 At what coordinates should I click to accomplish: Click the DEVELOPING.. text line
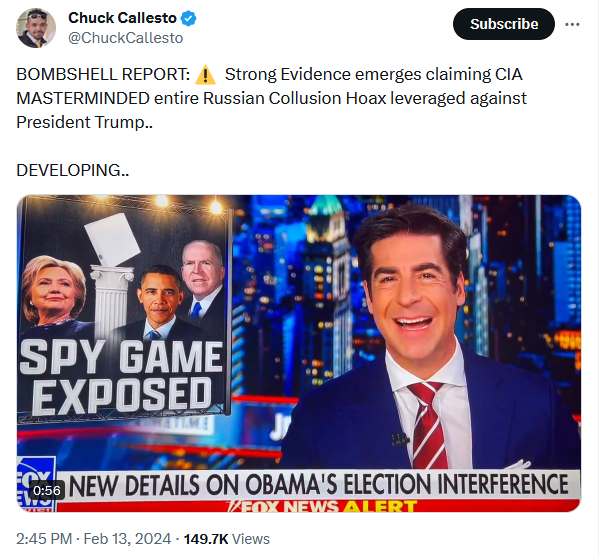click(73, 170)
